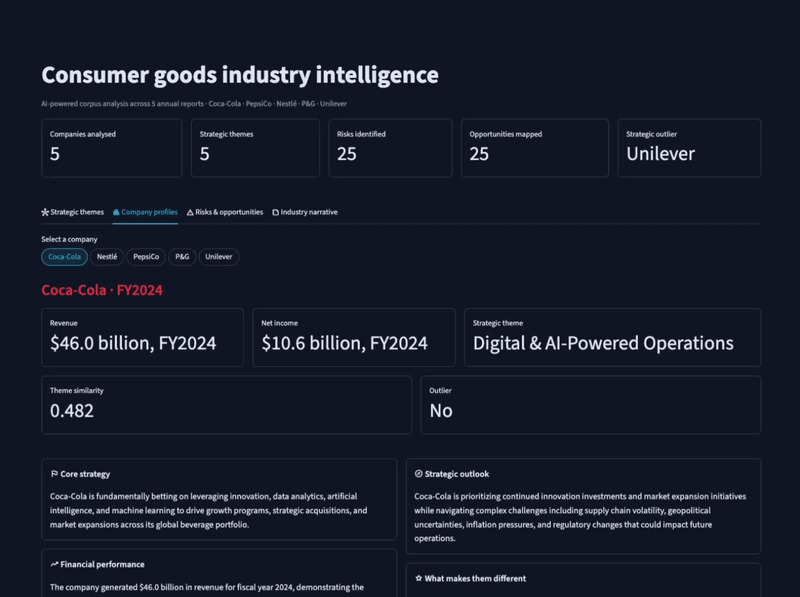Click the Strategic outlook card heading
This screenshot has width=800, height=597.
pyautogui.click(x=457, y=474)
